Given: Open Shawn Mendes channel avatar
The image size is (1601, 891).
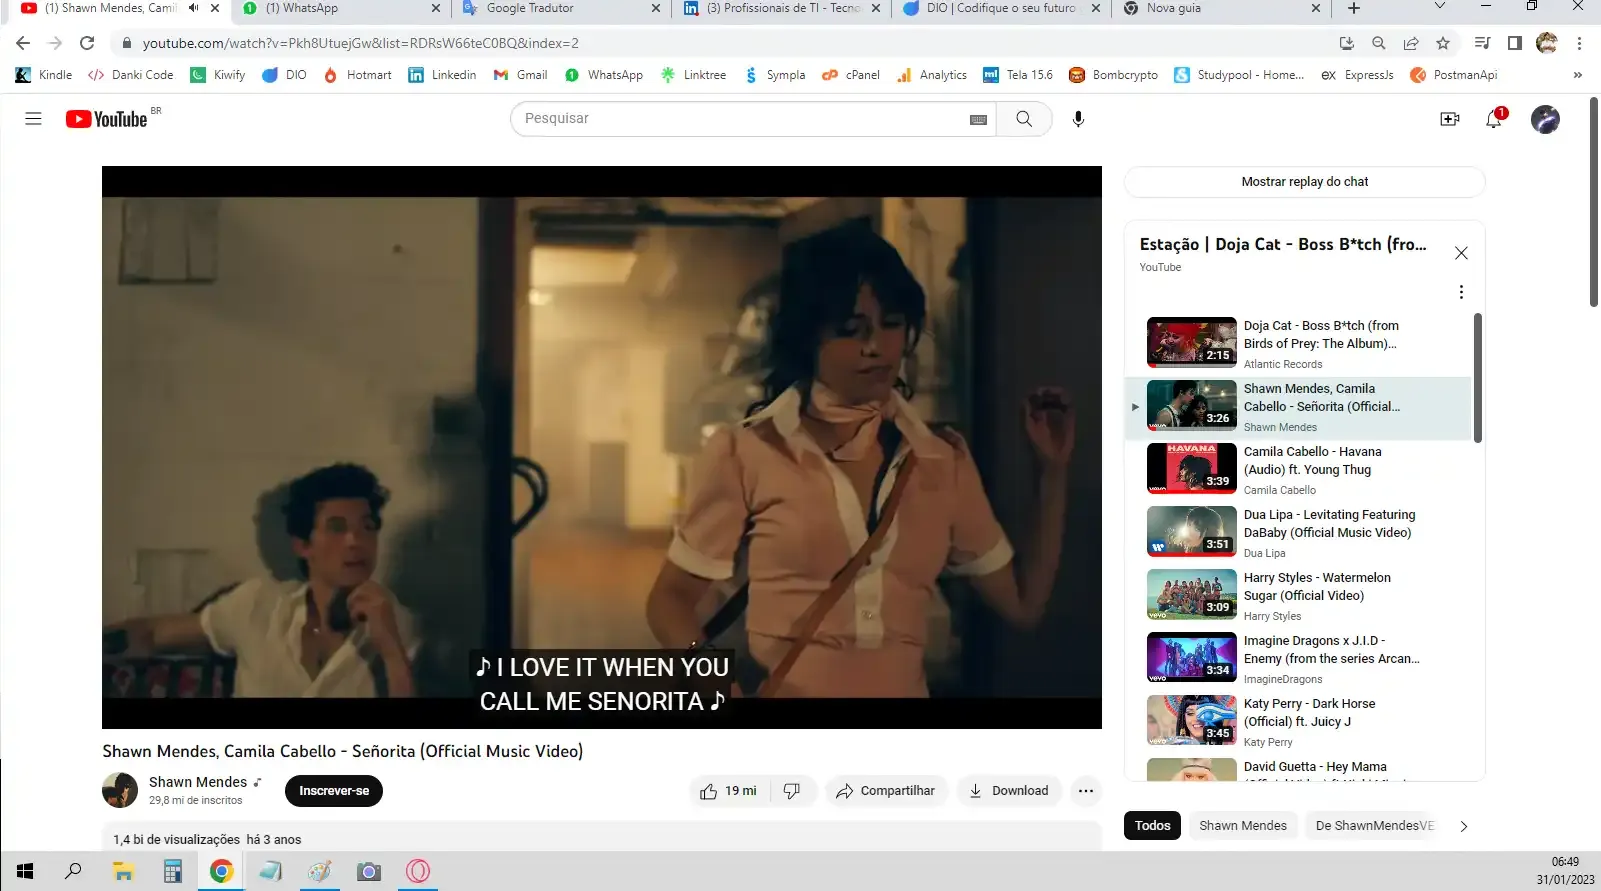Looking at the screenshot, I should pyautogui.click(x=120, y=790).
